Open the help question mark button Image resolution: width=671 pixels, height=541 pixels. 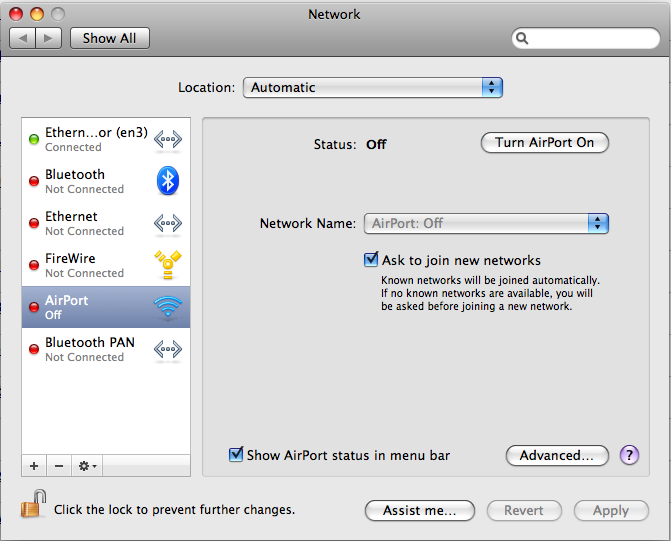click(629, 455)
